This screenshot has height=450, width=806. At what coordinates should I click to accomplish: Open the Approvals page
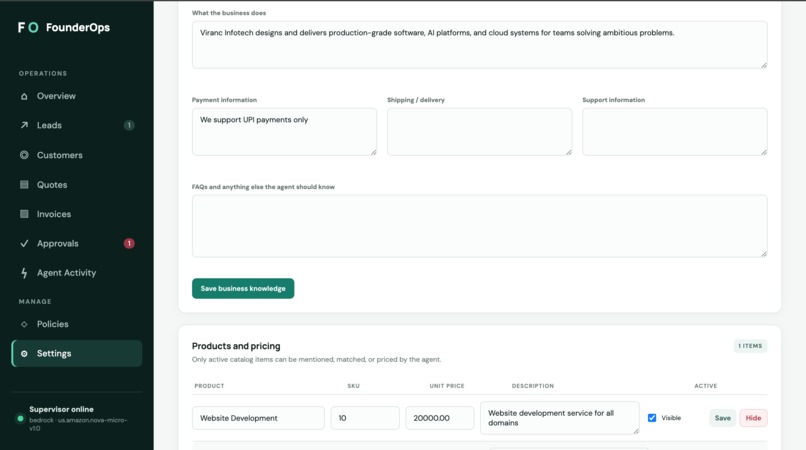[x=77, y=243]
